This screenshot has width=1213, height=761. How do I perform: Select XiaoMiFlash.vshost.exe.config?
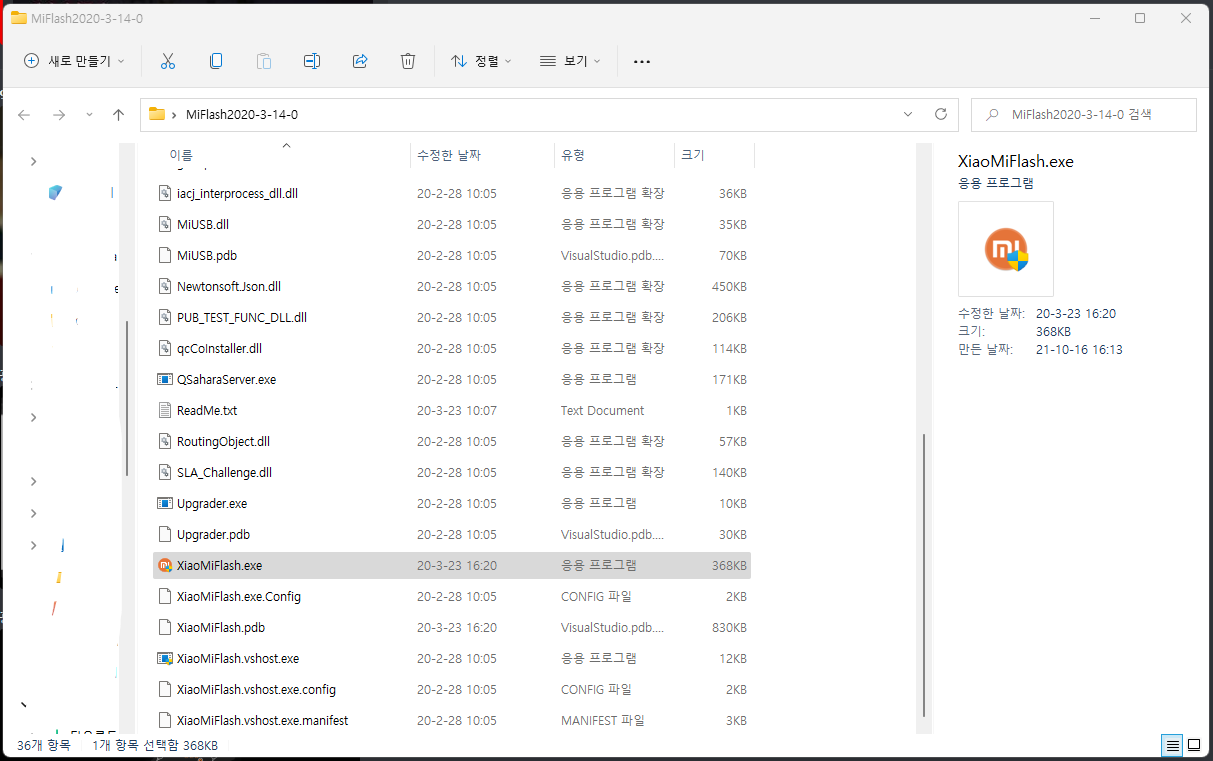[452, 689]
